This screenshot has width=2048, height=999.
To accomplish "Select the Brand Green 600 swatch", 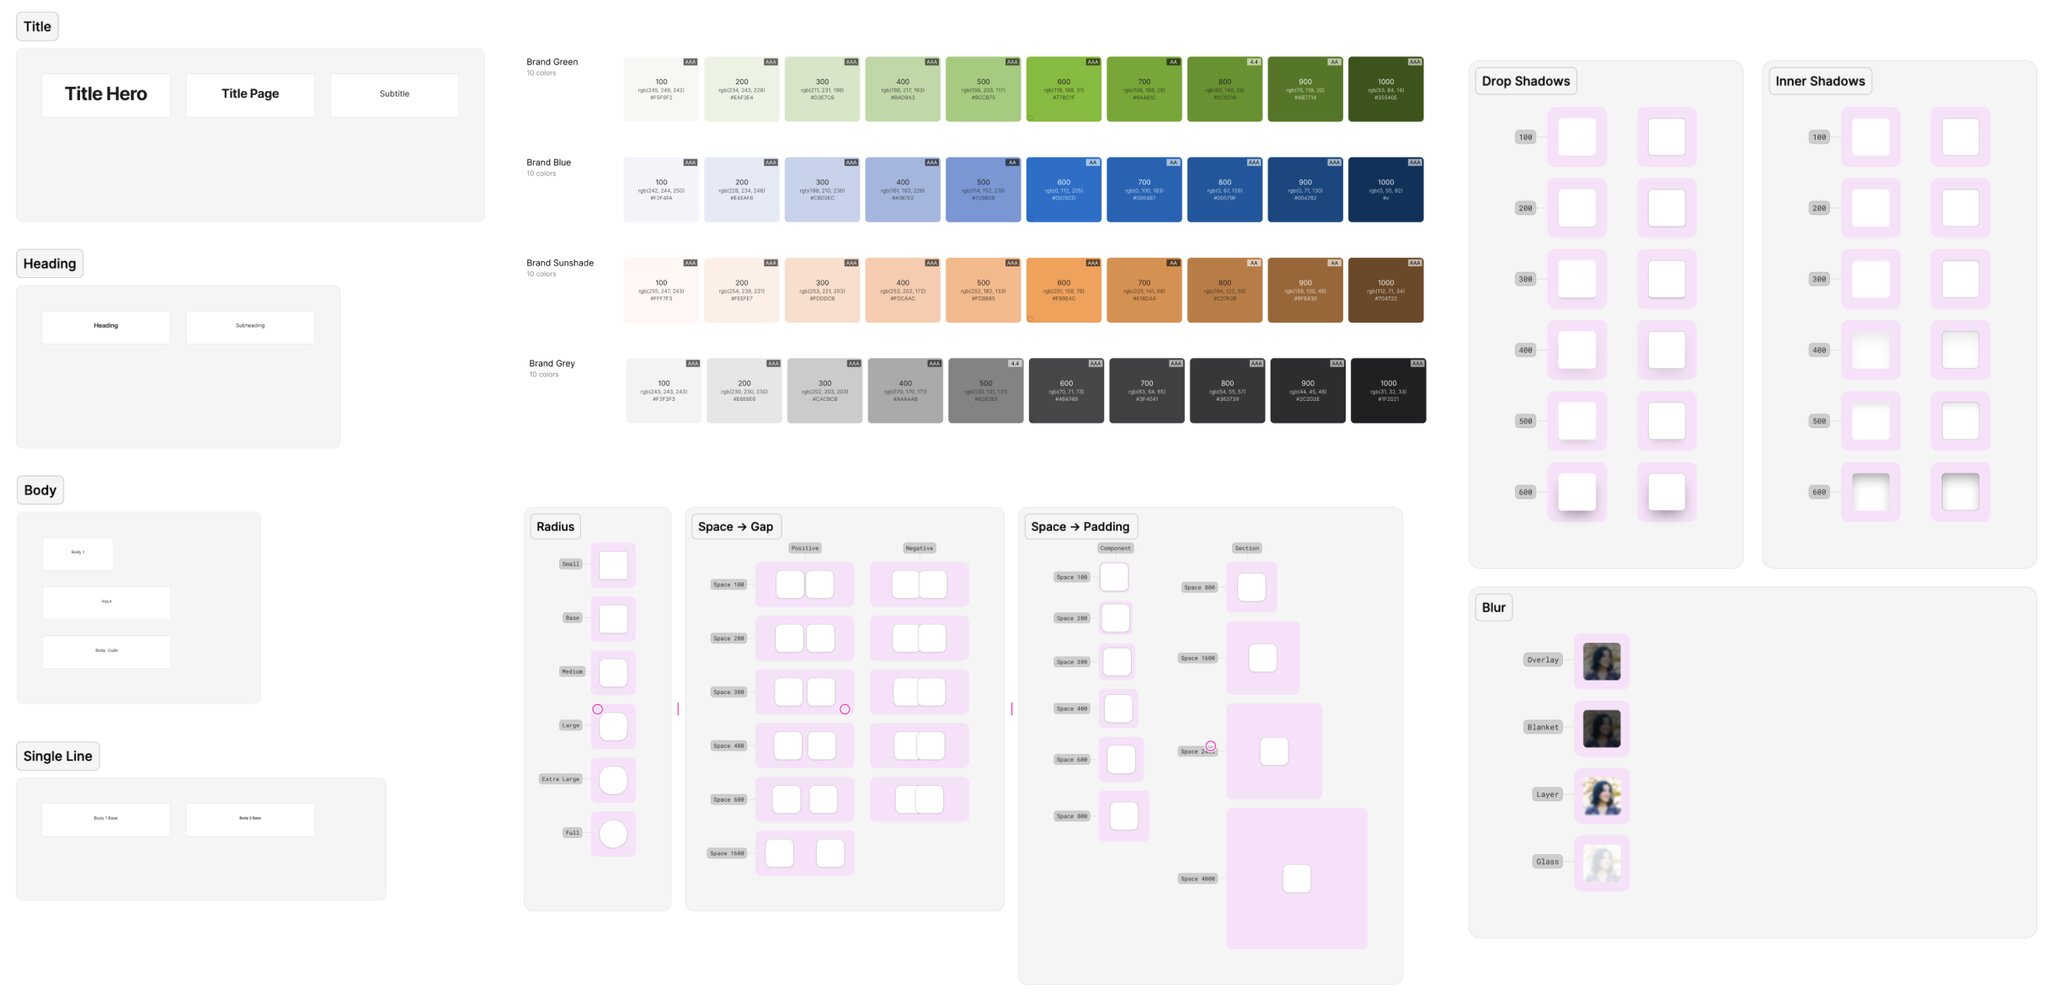I will click(x=1063, y=90).
